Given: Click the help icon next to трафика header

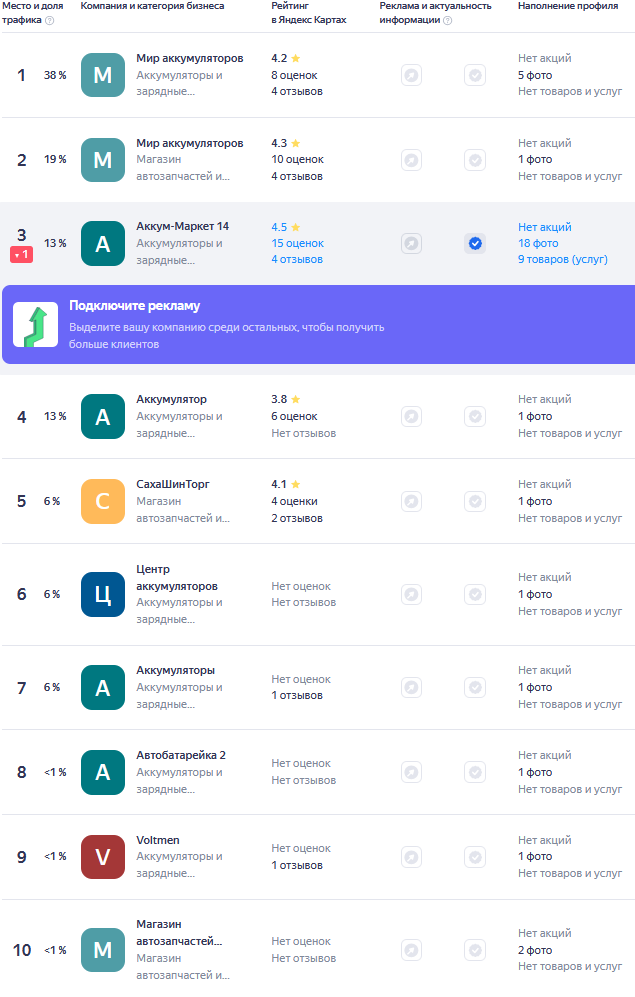Looking at the screenshot, I should (50, 20).
